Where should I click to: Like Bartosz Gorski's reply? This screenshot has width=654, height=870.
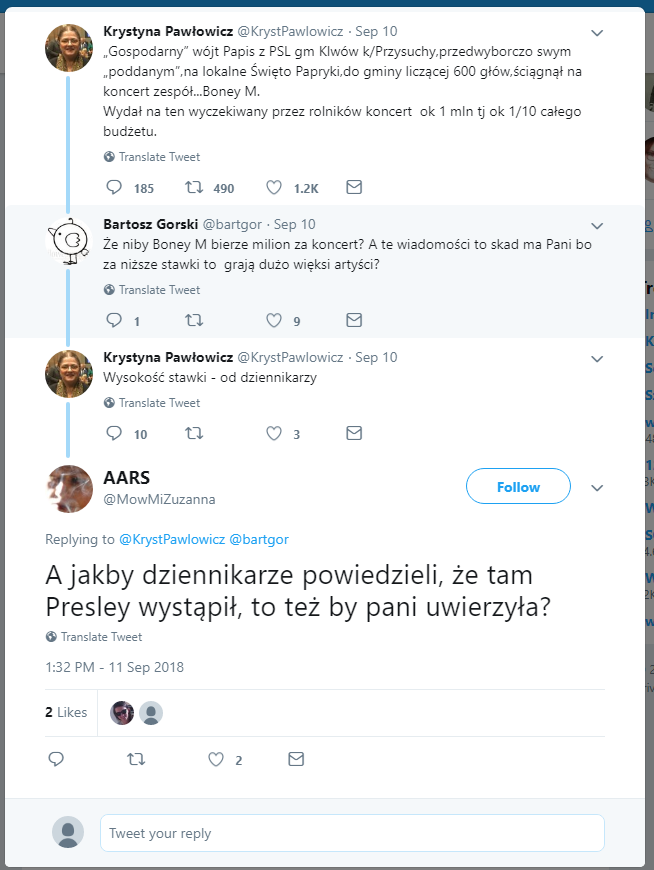click(x=272, y=320)
